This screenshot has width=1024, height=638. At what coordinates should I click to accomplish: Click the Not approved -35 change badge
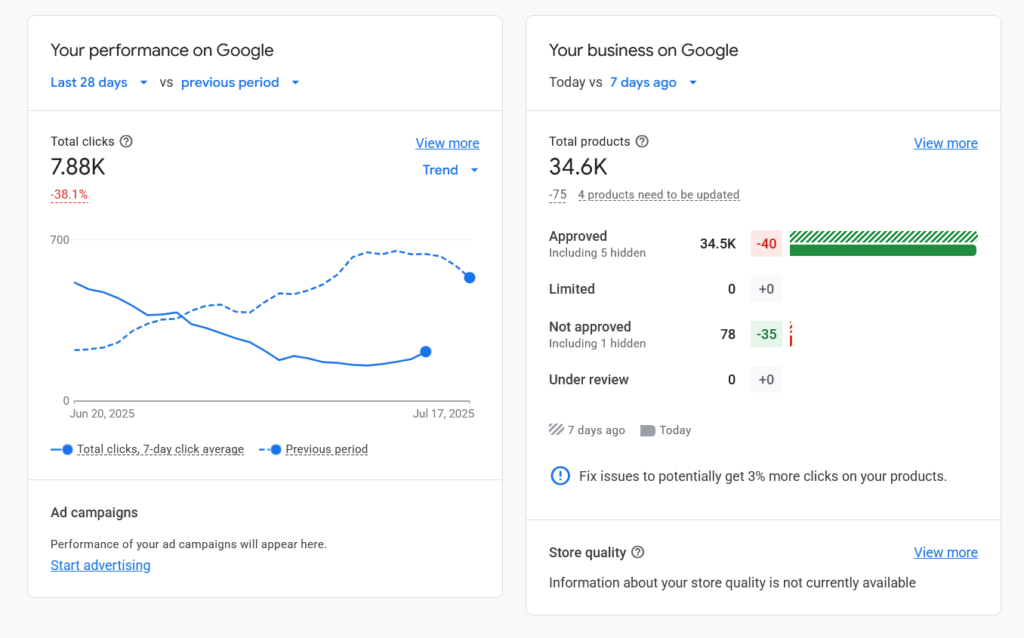tap(766, 334)
